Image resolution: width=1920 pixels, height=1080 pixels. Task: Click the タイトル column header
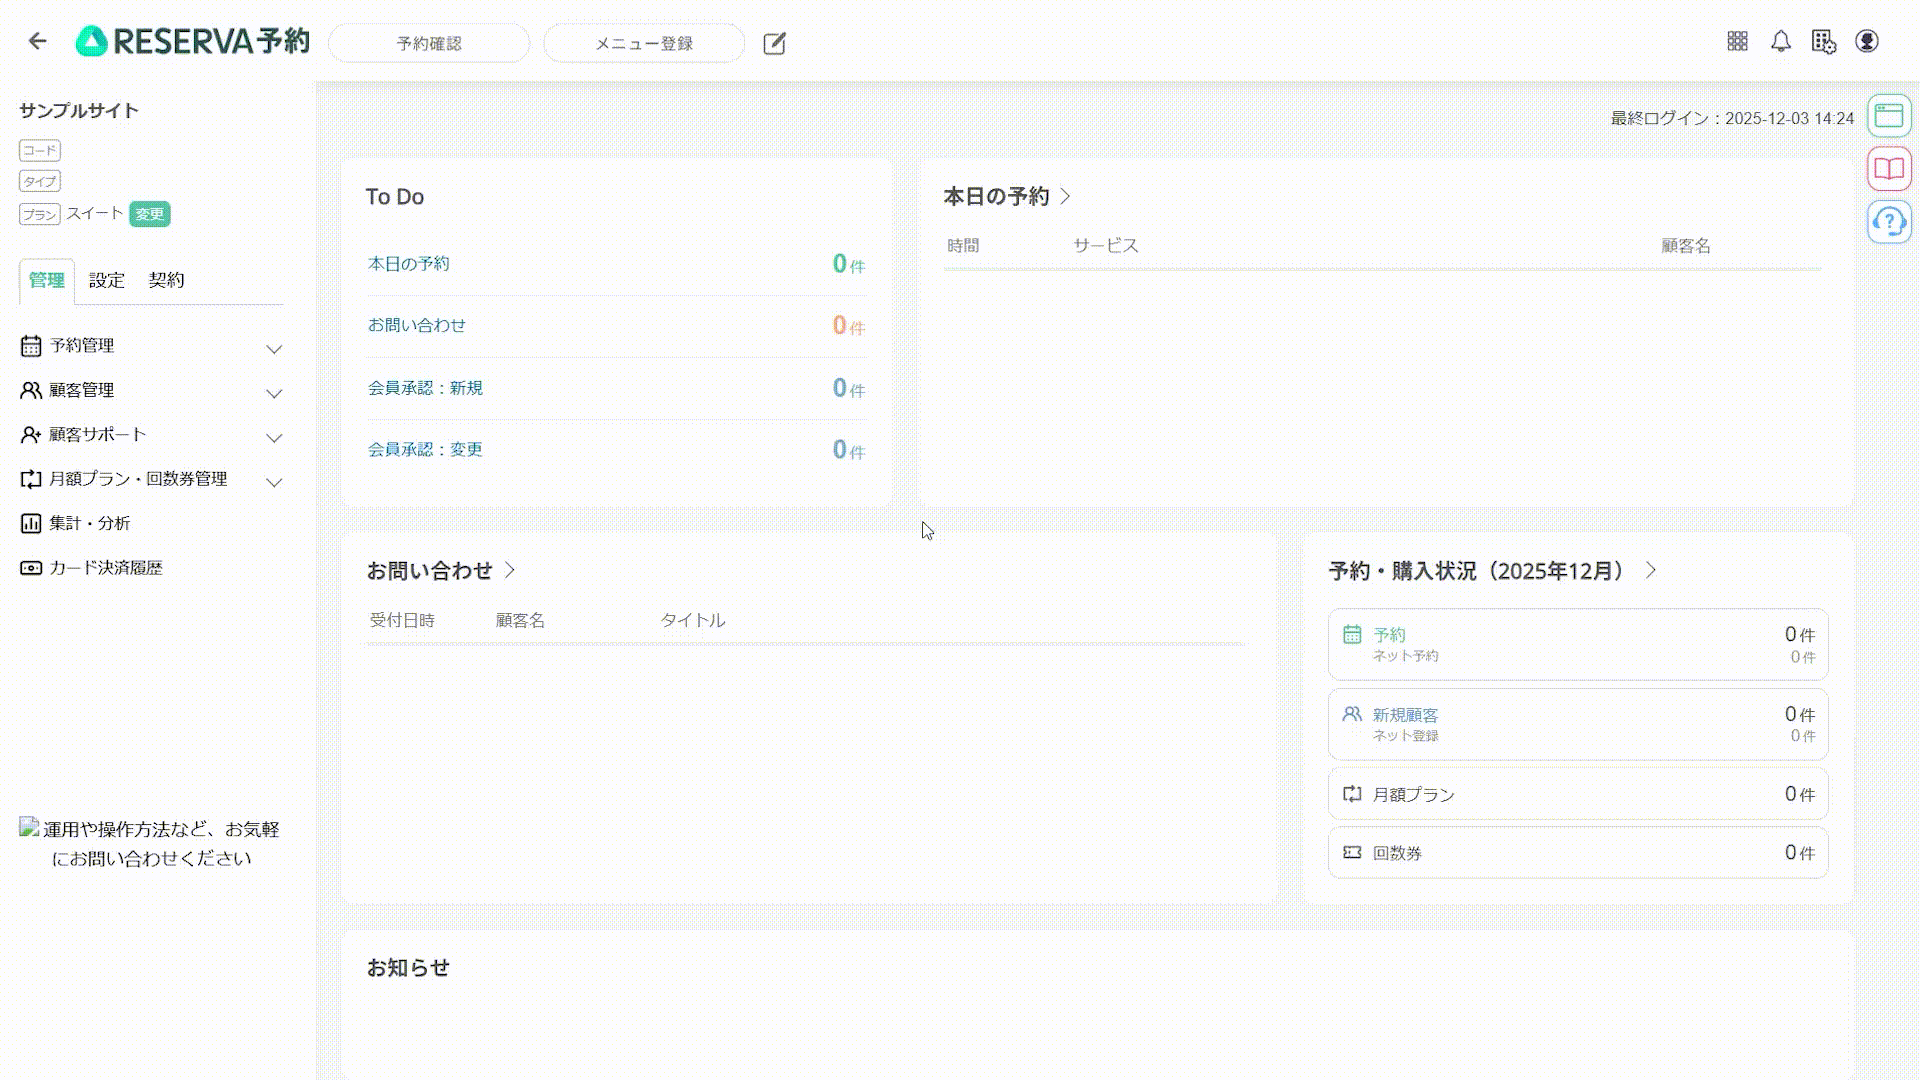(x=692, y=620)
